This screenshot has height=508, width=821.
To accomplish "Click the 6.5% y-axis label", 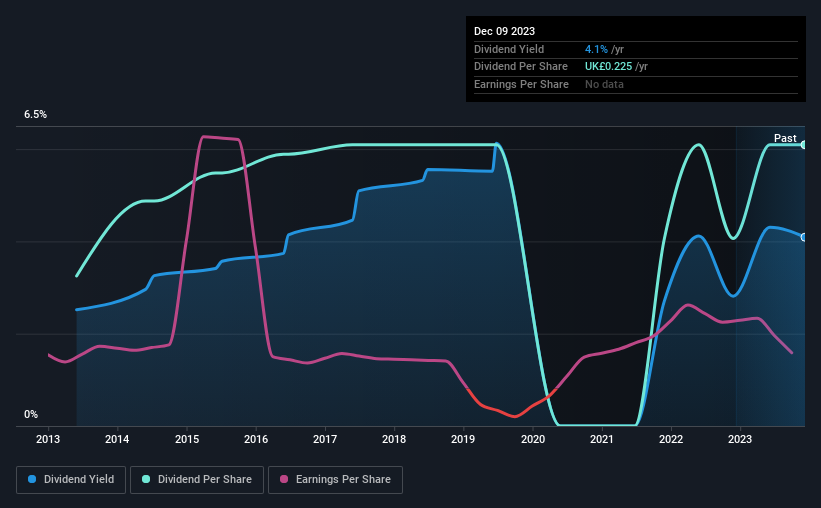I will point(36,115).
